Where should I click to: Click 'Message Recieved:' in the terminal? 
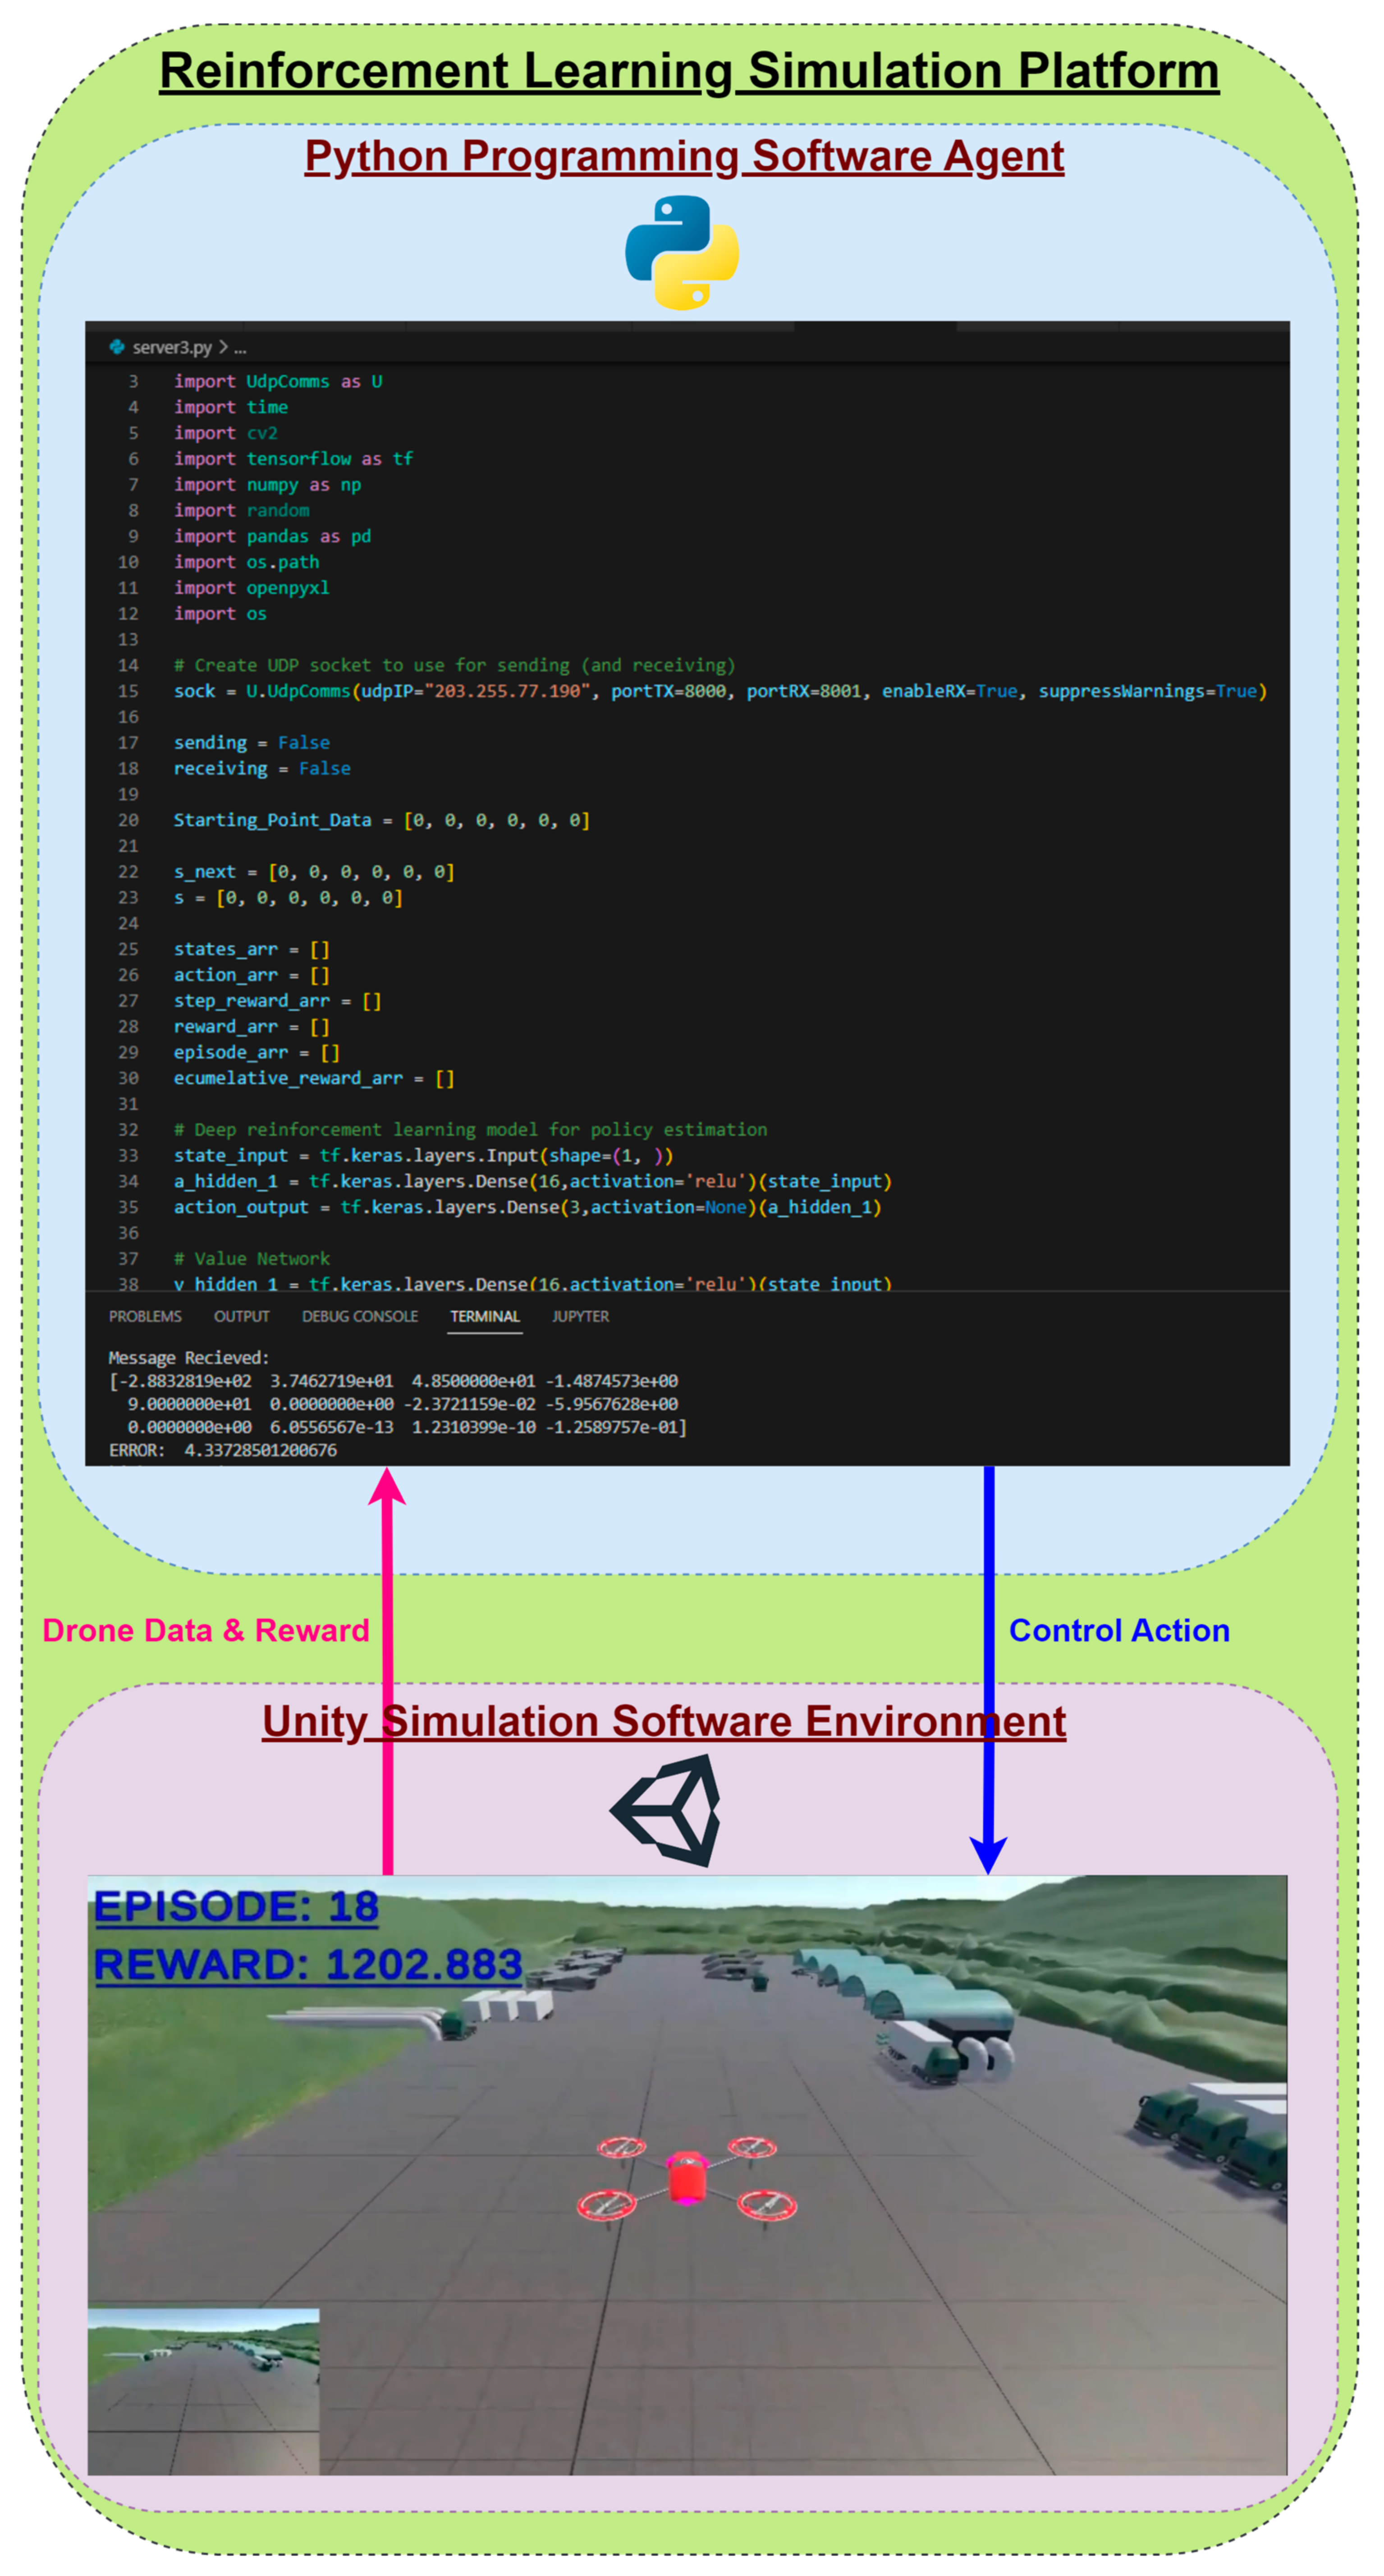click(x=188, y=1357)
